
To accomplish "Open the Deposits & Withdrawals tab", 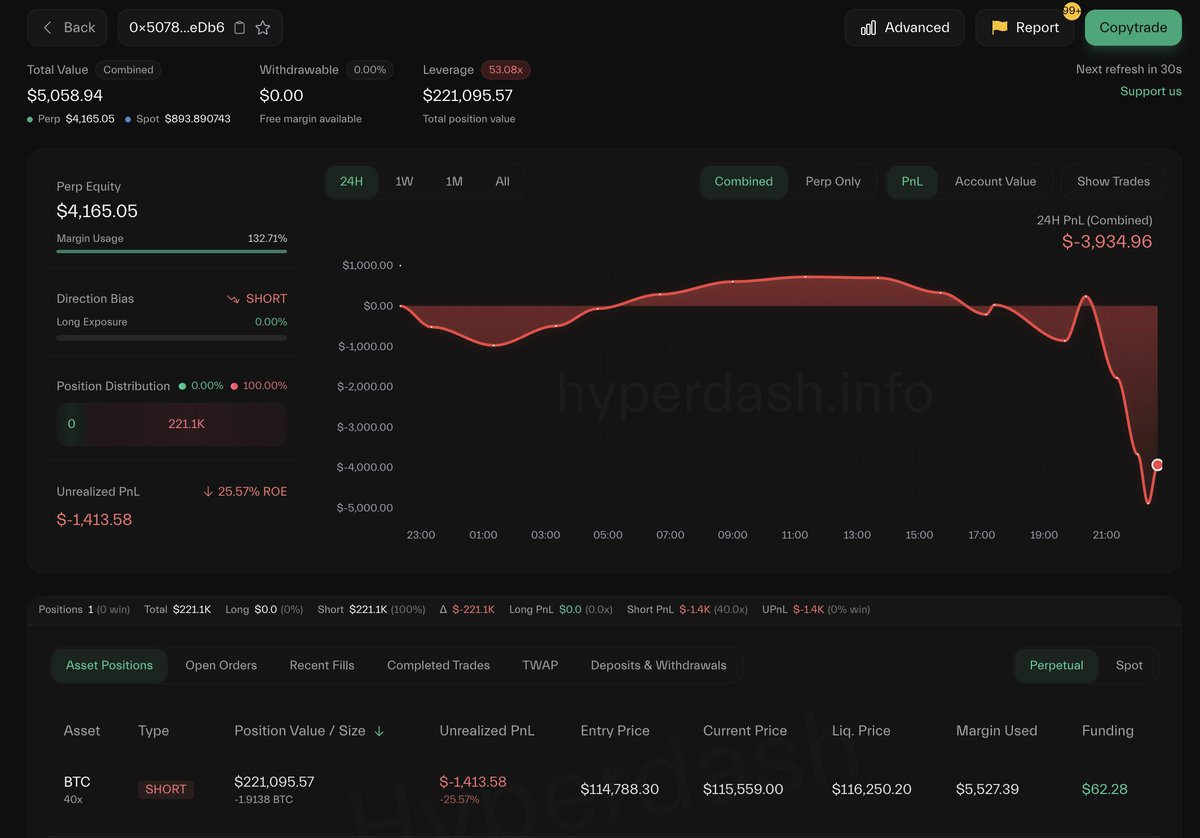I will coord(659,665).
